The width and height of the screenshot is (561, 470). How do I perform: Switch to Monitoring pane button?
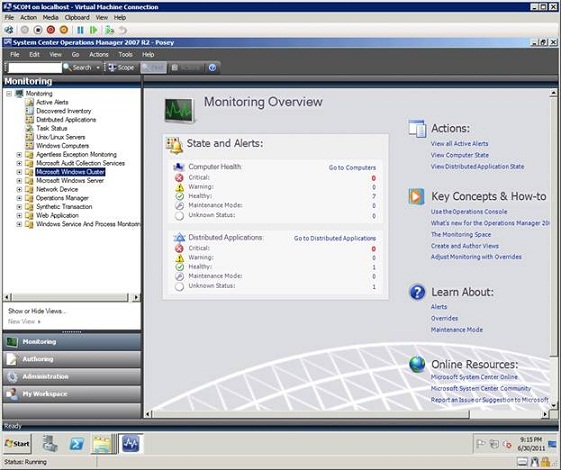click(72, 342)
